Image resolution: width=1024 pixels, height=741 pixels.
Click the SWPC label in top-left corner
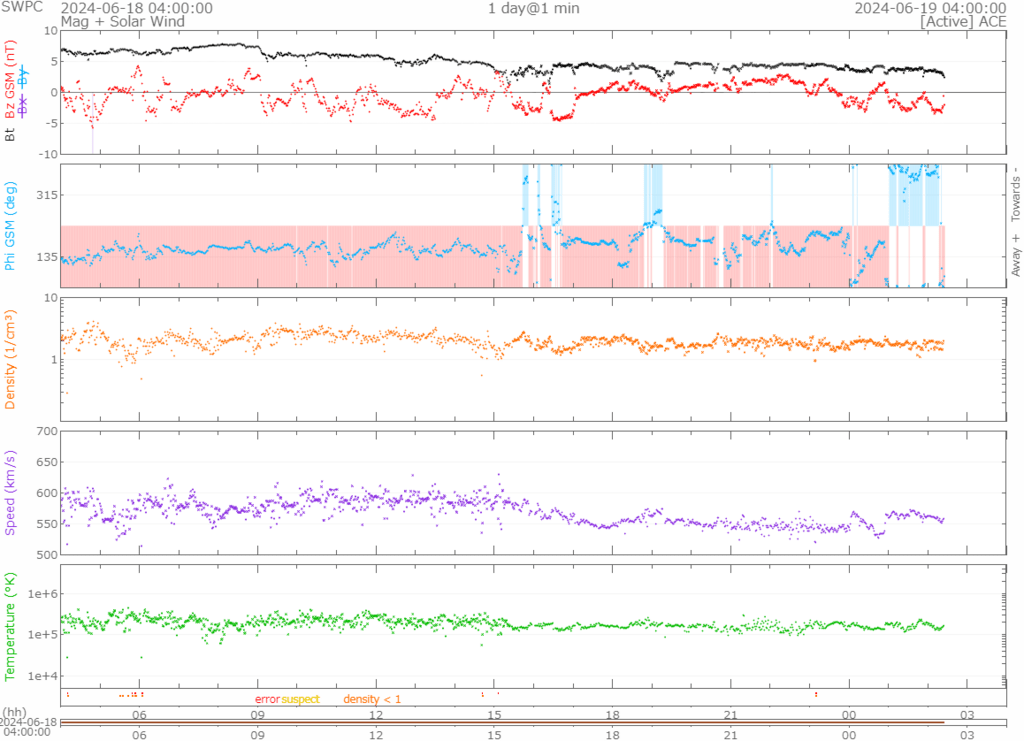tap(21, 8)
